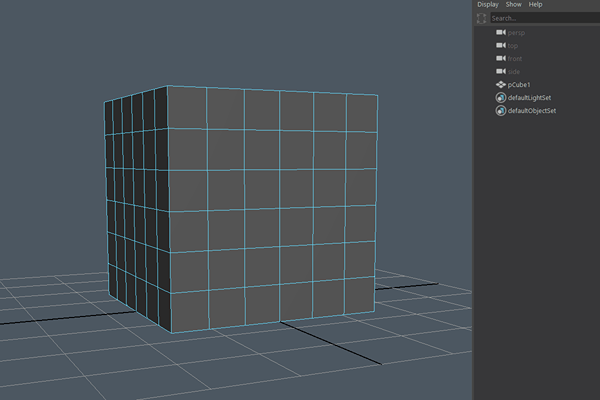The width and height of the screenshot is (600, 400).
Task: Open the Outliner Help menu
Action: click(536, 5)
